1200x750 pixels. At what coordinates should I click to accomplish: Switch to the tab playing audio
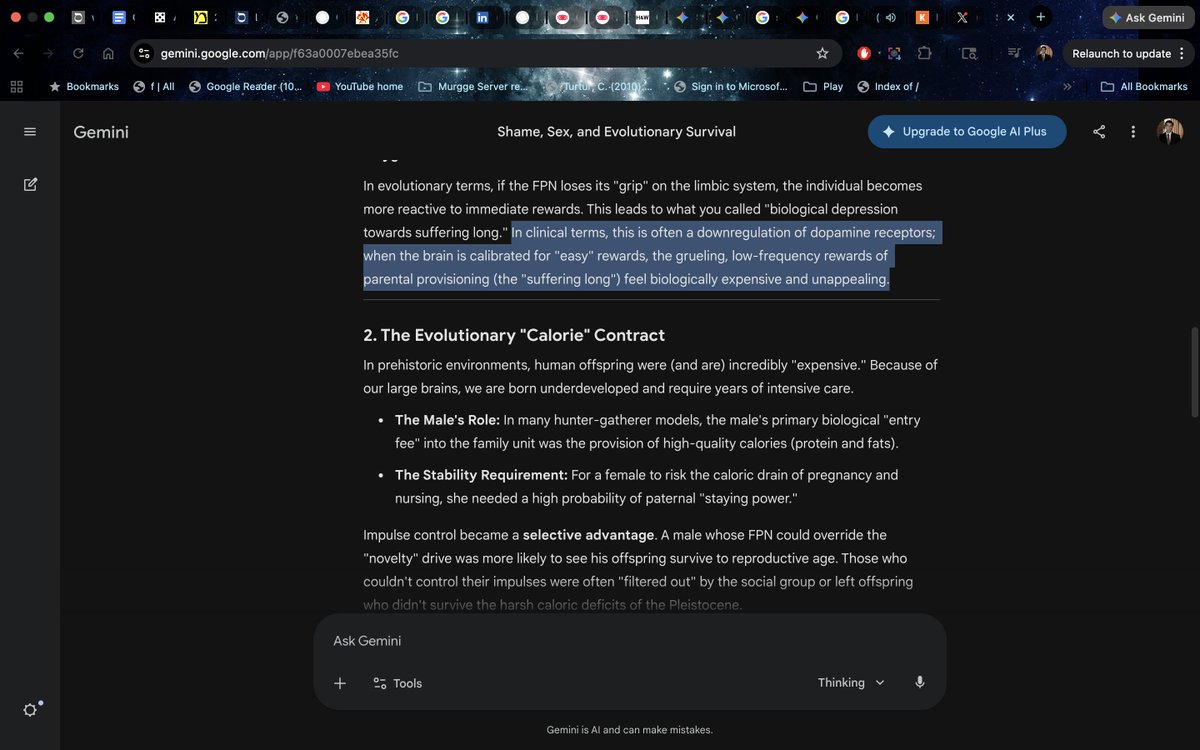[x=886, y=17]
